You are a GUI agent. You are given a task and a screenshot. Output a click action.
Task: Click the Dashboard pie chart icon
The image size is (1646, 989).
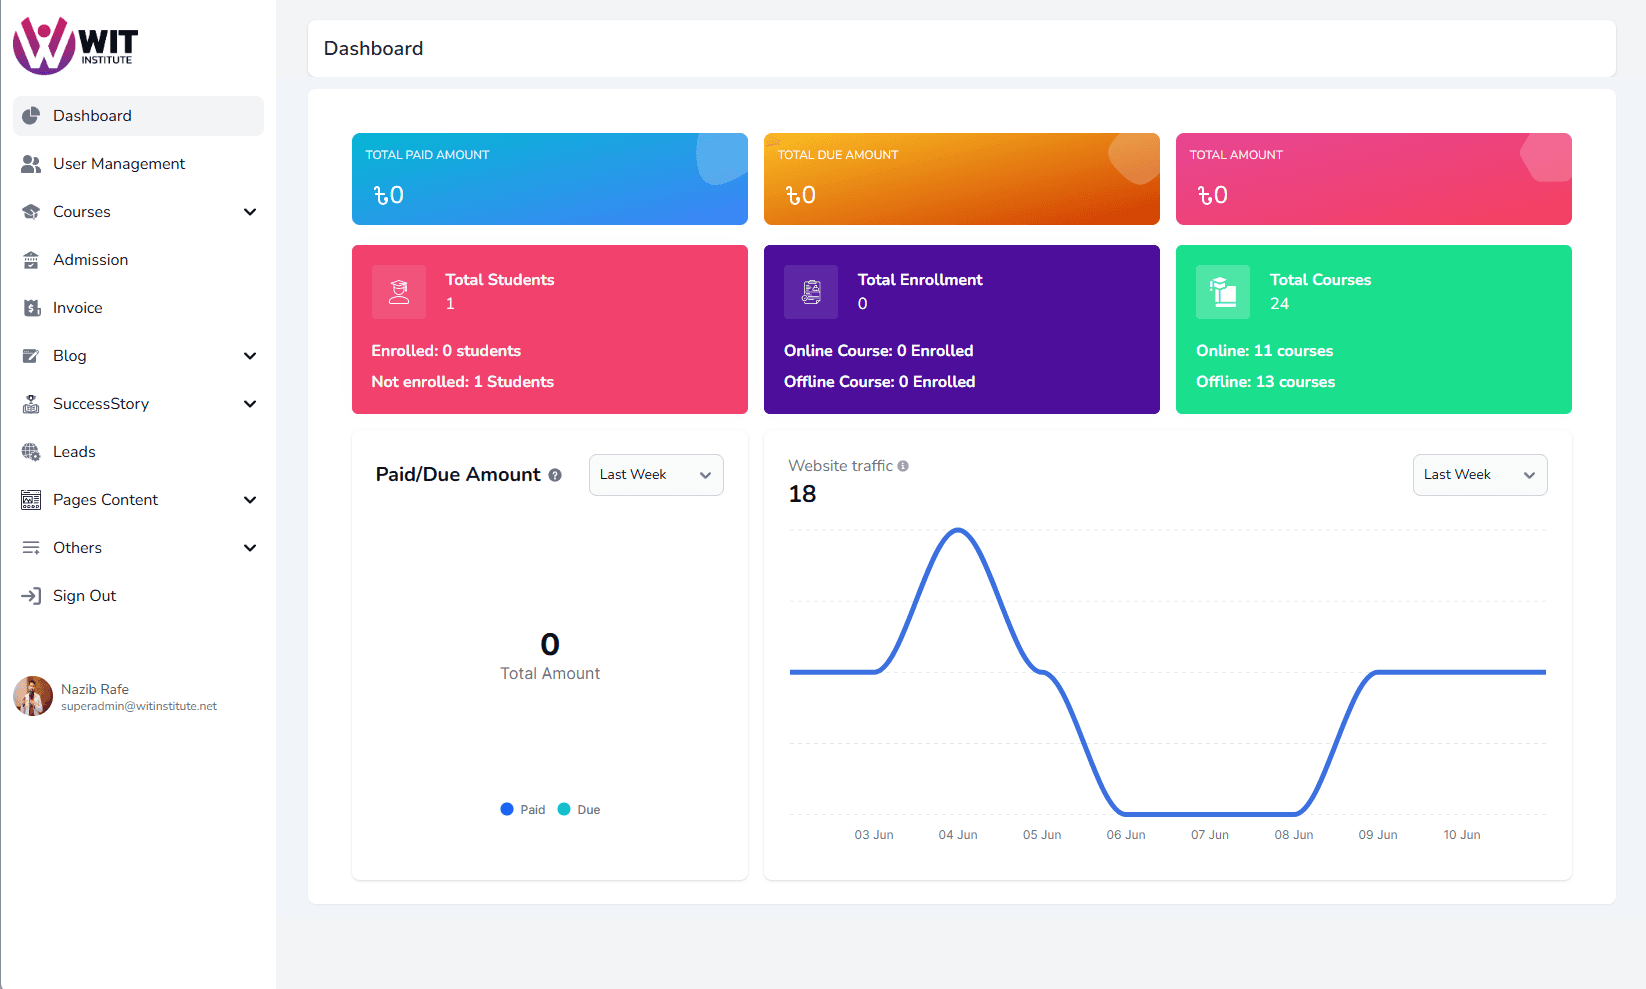point(31,116)
